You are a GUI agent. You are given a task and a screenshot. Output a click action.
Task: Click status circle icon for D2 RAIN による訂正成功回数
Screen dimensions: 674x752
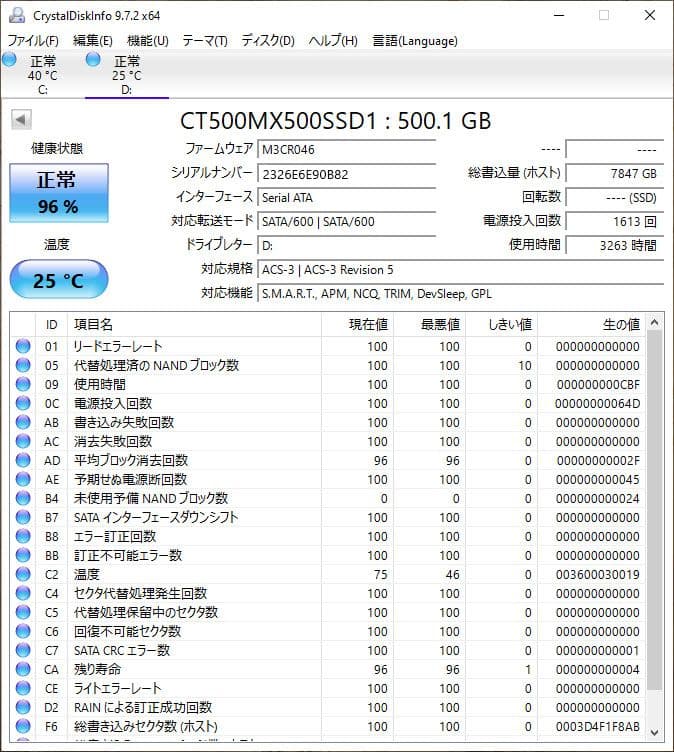point(23,707)
